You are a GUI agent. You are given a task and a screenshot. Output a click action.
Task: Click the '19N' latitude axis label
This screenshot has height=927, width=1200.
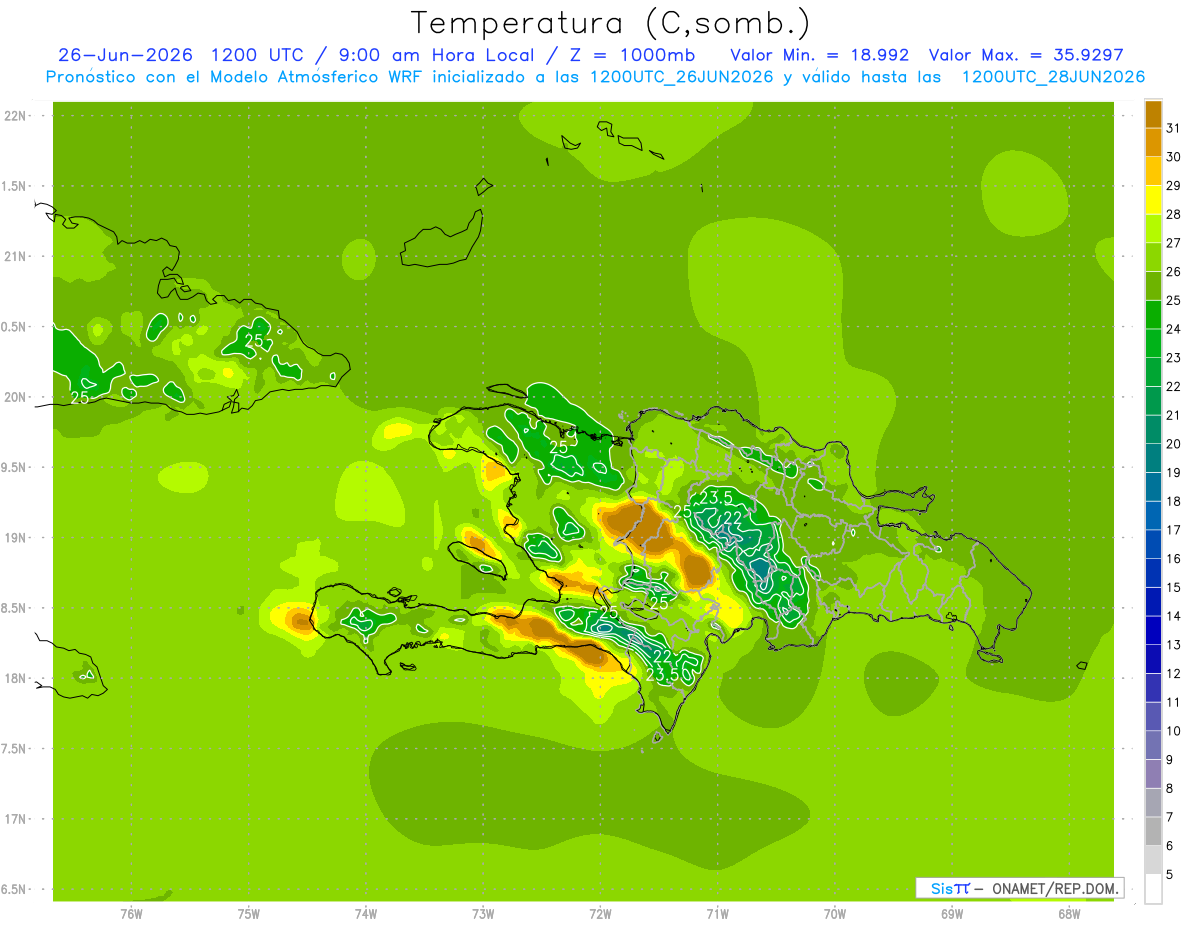click(x=16, y=538)
